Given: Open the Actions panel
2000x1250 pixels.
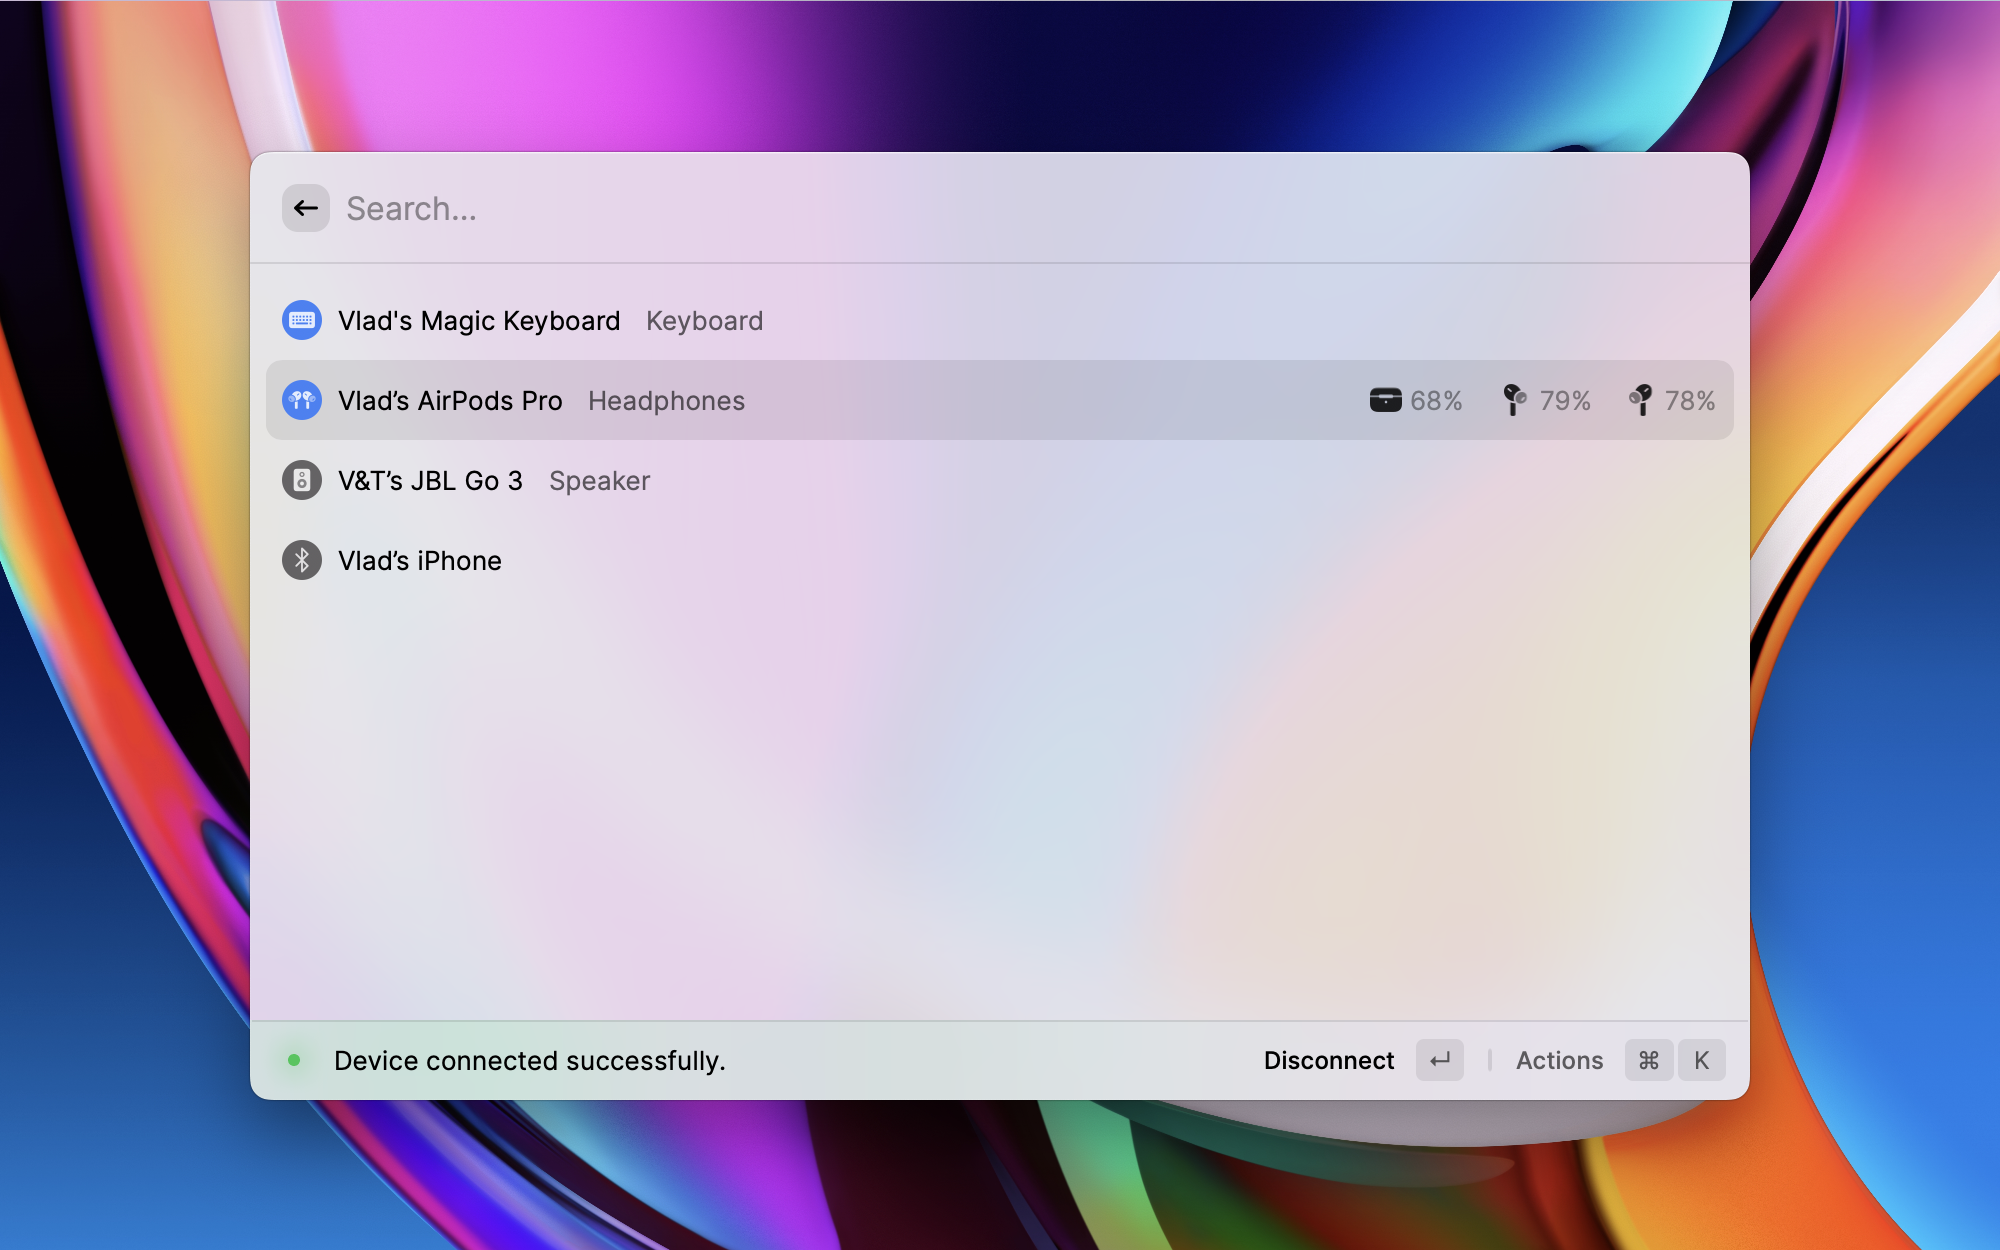Looking at the screenshot, I should (1559, 1060).
